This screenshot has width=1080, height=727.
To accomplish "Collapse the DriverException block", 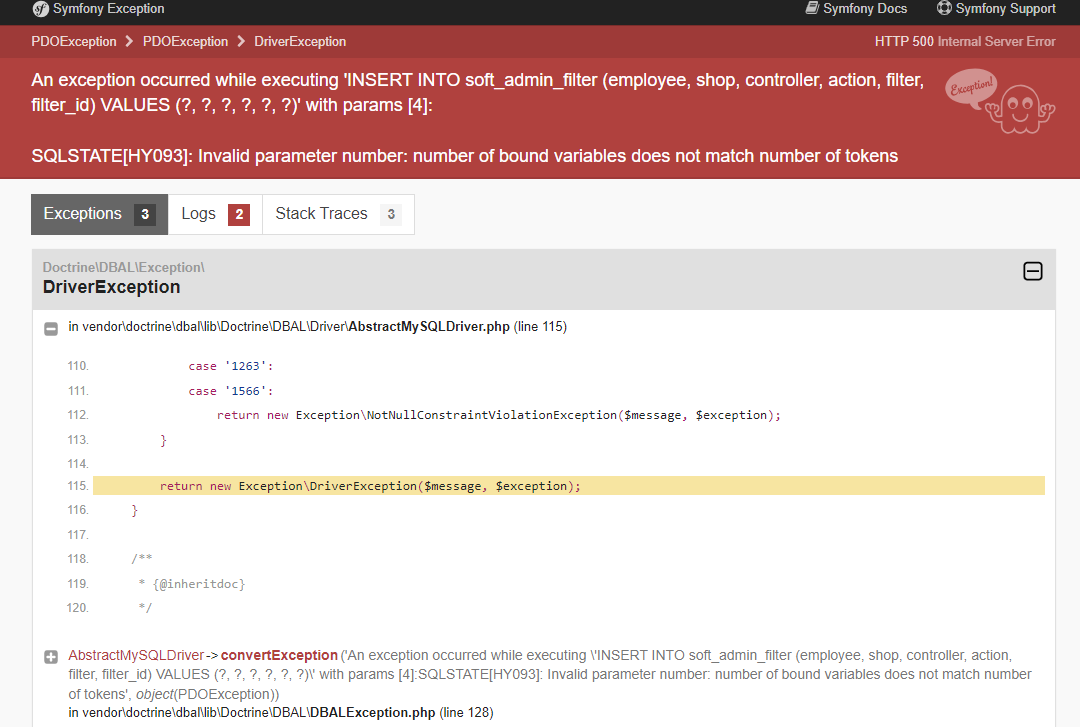I will [x=1032, y=272].
